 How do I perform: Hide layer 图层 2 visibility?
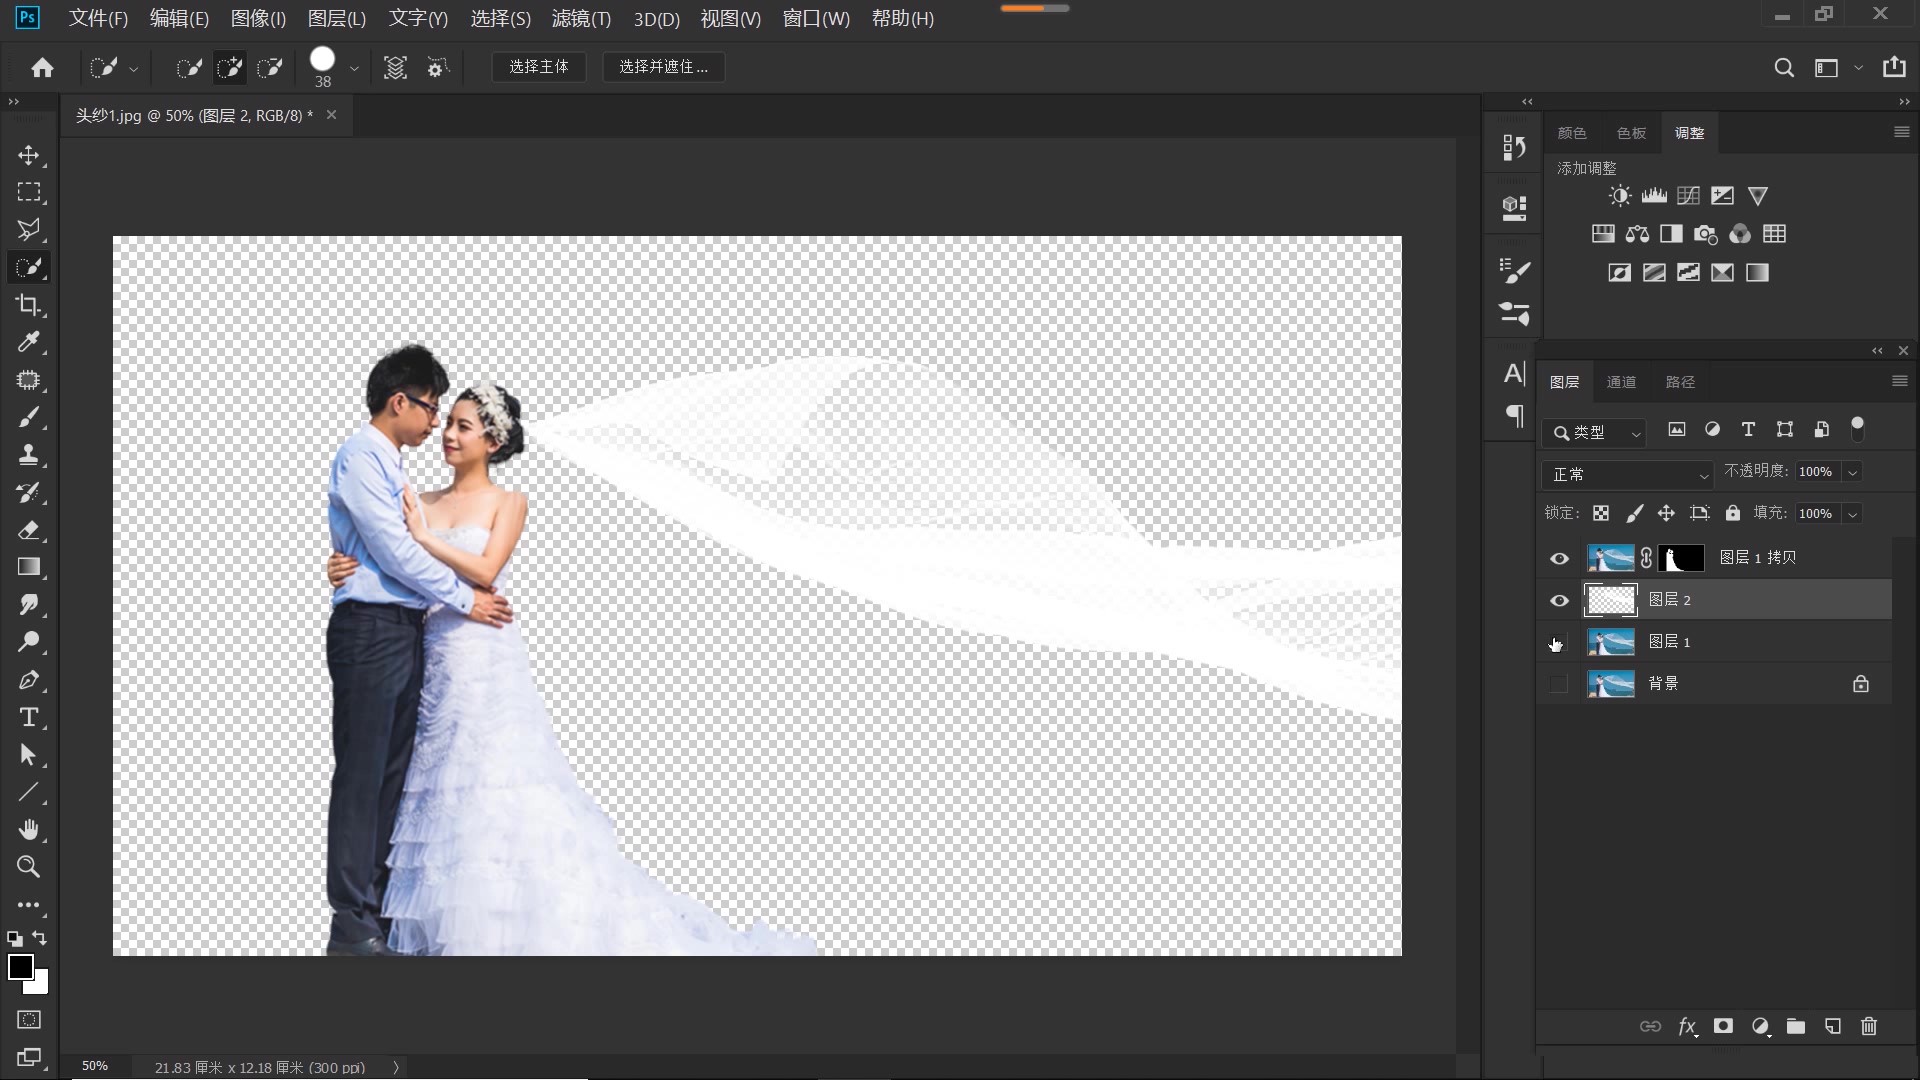point(1559,600)
